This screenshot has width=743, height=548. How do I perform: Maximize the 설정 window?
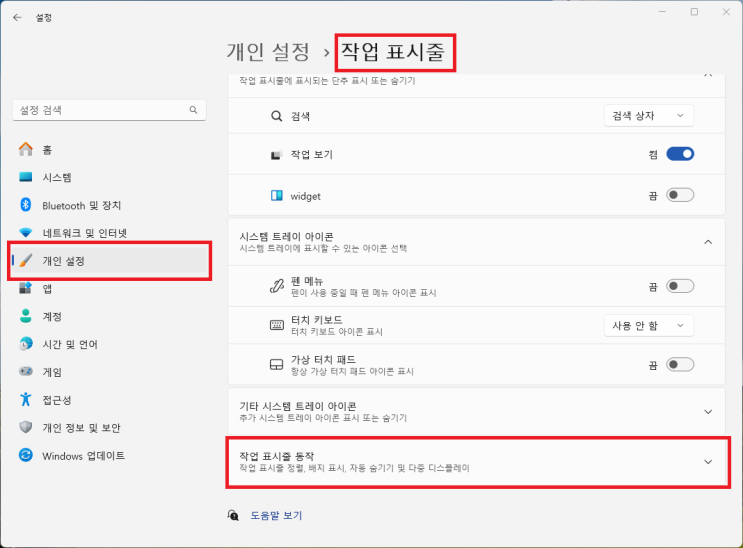(694, 12)
